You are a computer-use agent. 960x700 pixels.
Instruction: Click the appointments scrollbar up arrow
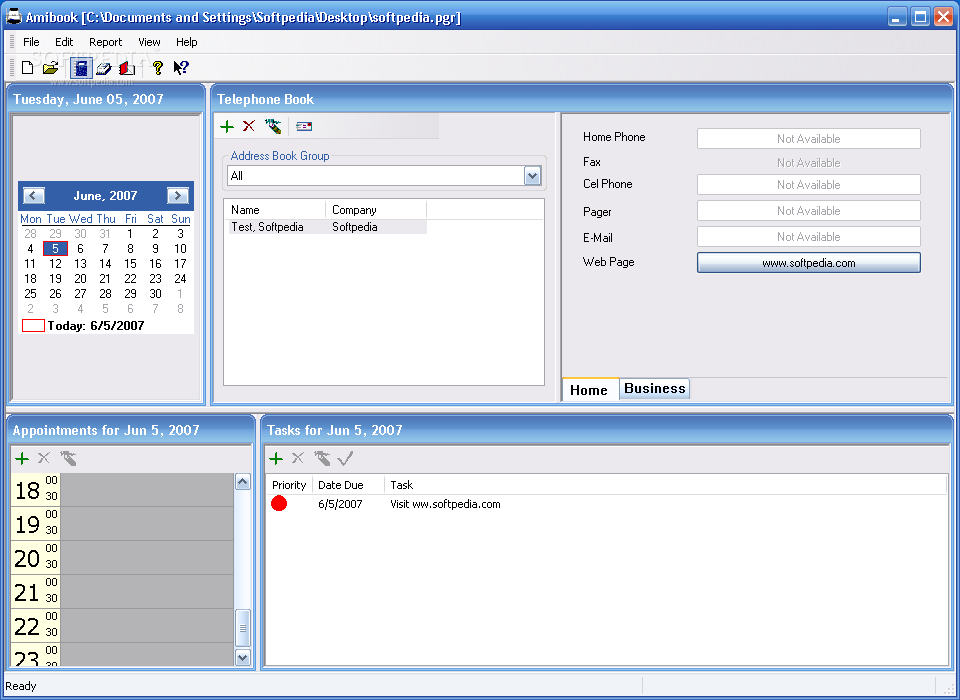pos(243,482)
